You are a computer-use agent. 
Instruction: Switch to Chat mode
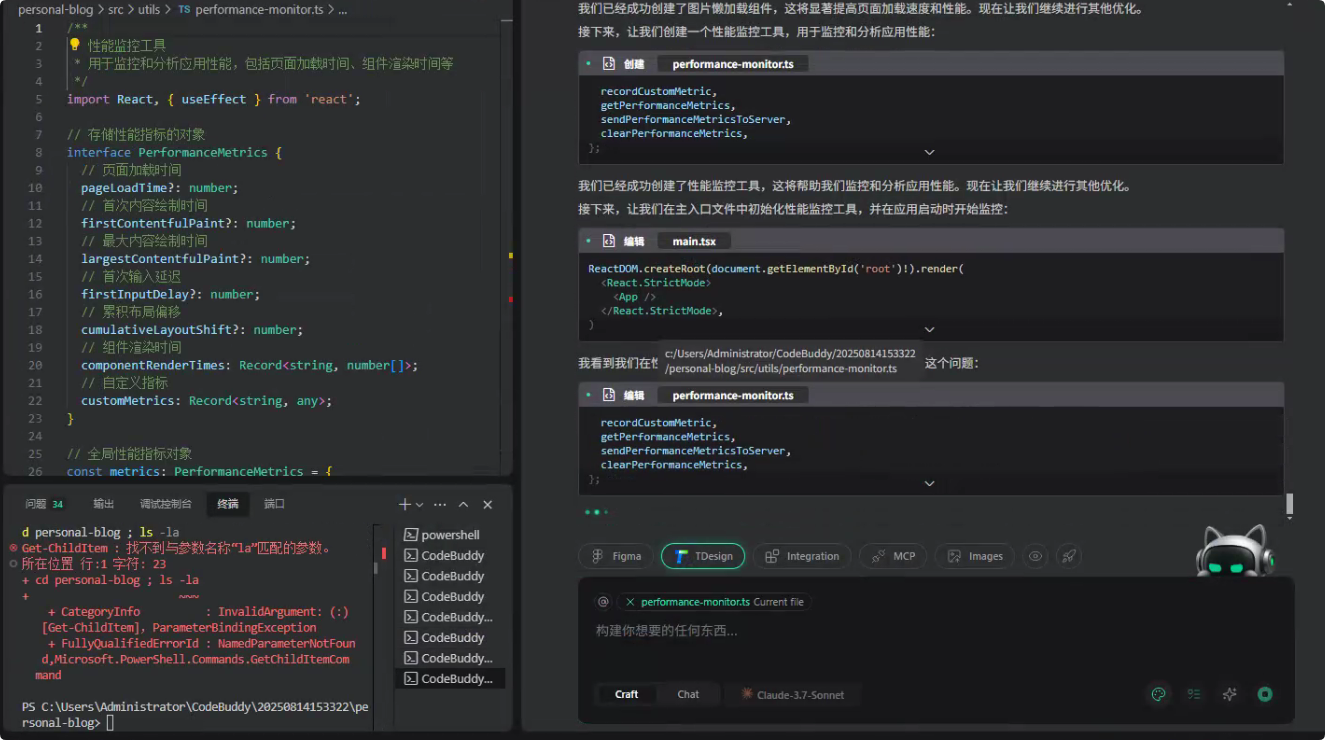coord(689,694)
